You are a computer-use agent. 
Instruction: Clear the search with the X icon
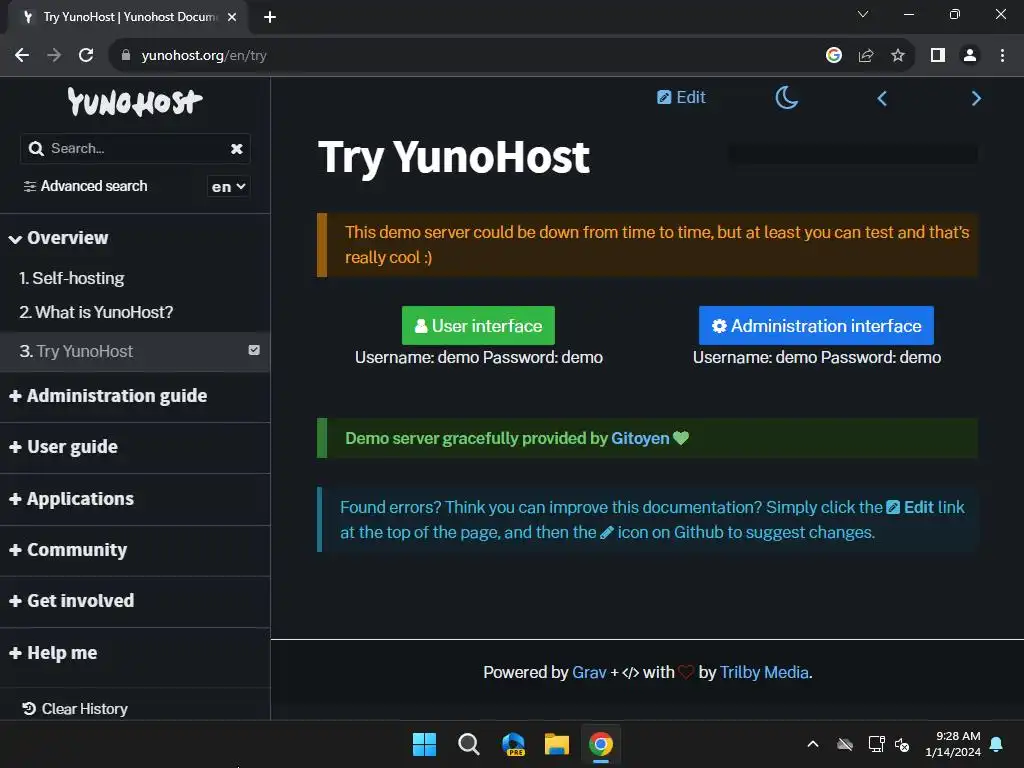(x=236, y=149)
